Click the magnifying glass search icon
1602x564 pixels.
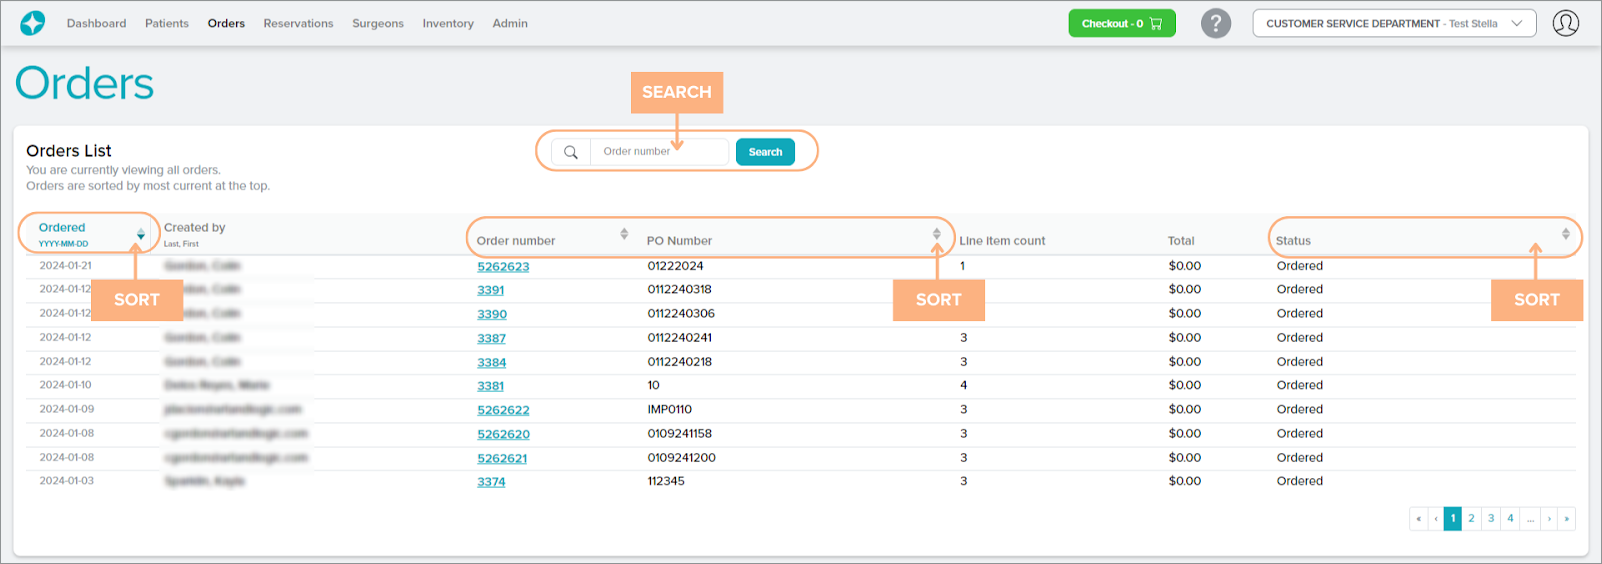click(571, 152)
